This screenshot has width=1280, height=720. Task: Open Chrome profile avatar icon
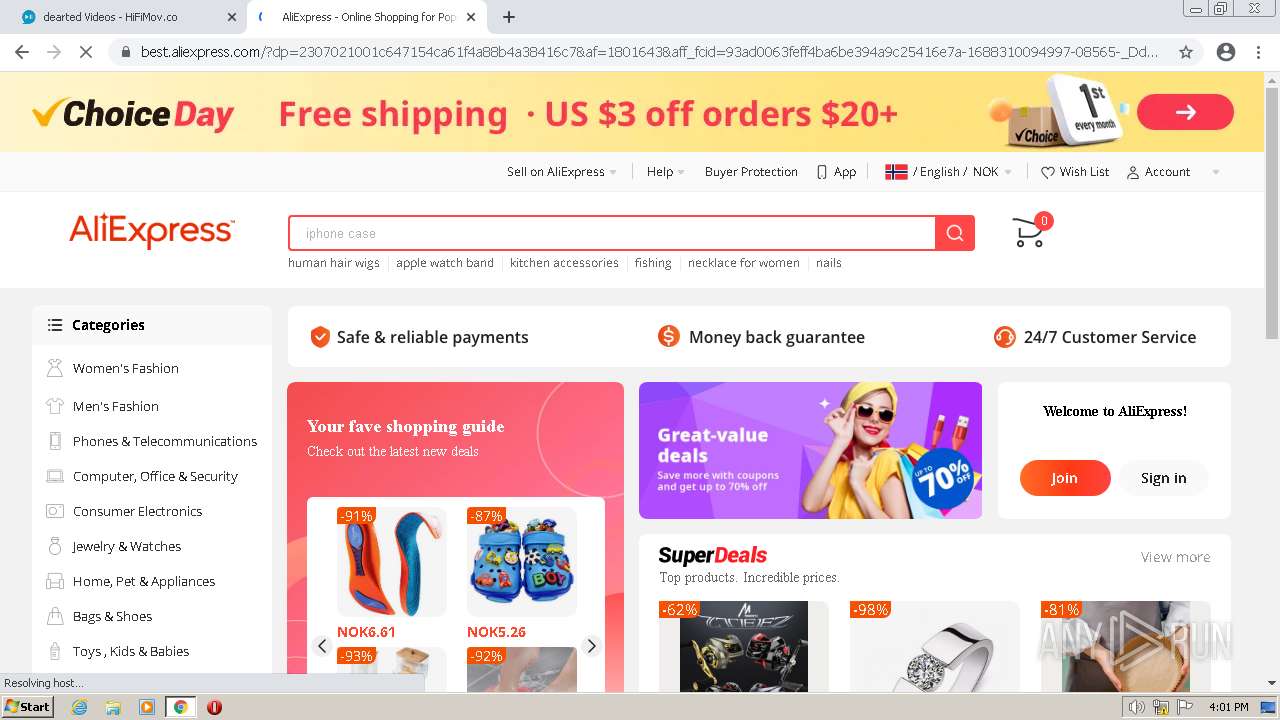pyautogui.click(x=1226, y=52)
